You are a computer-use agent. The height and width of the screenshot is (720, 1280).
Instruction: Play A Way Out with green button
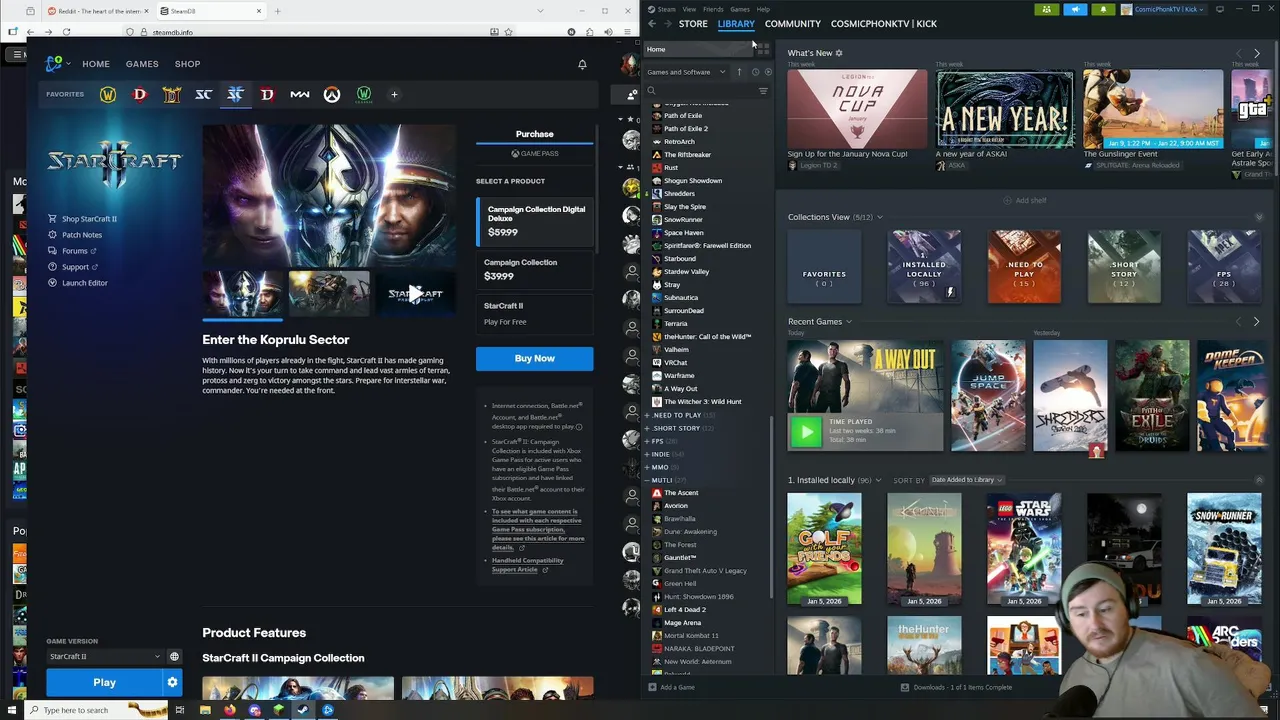tap(806, 431)
